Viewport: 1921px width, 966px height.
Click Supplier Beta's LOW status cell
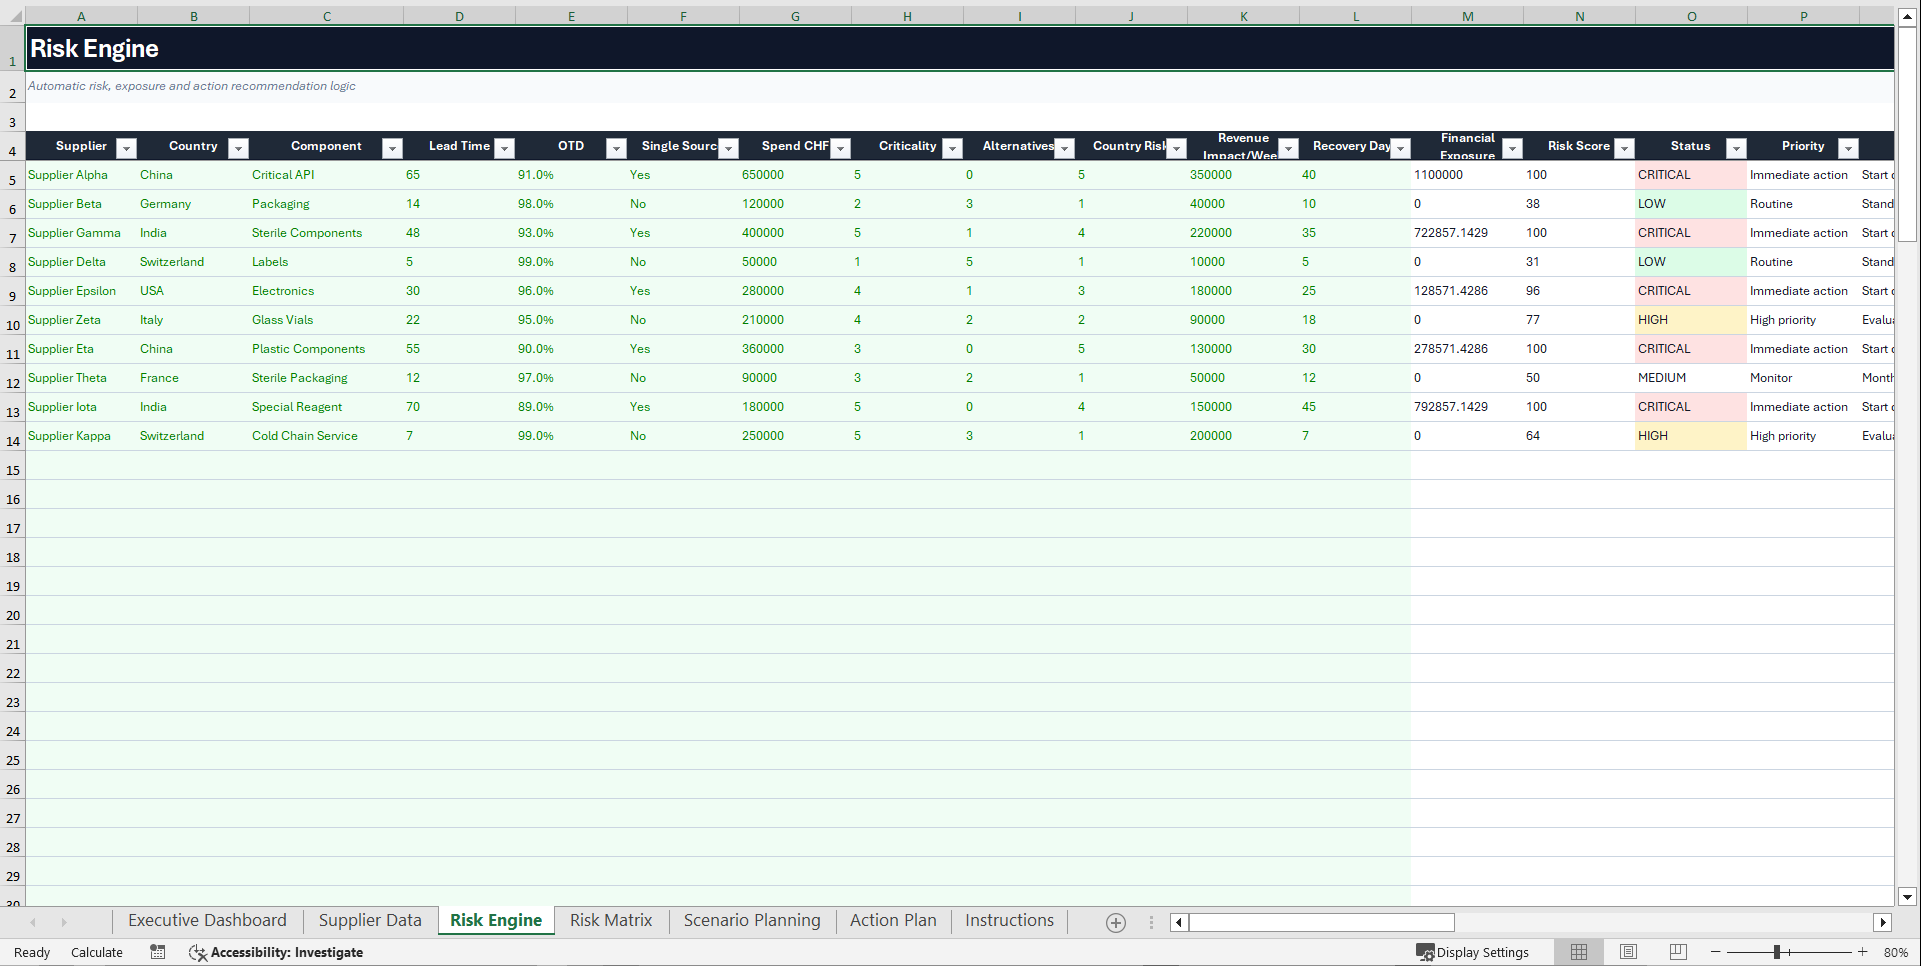point(1691,204)
